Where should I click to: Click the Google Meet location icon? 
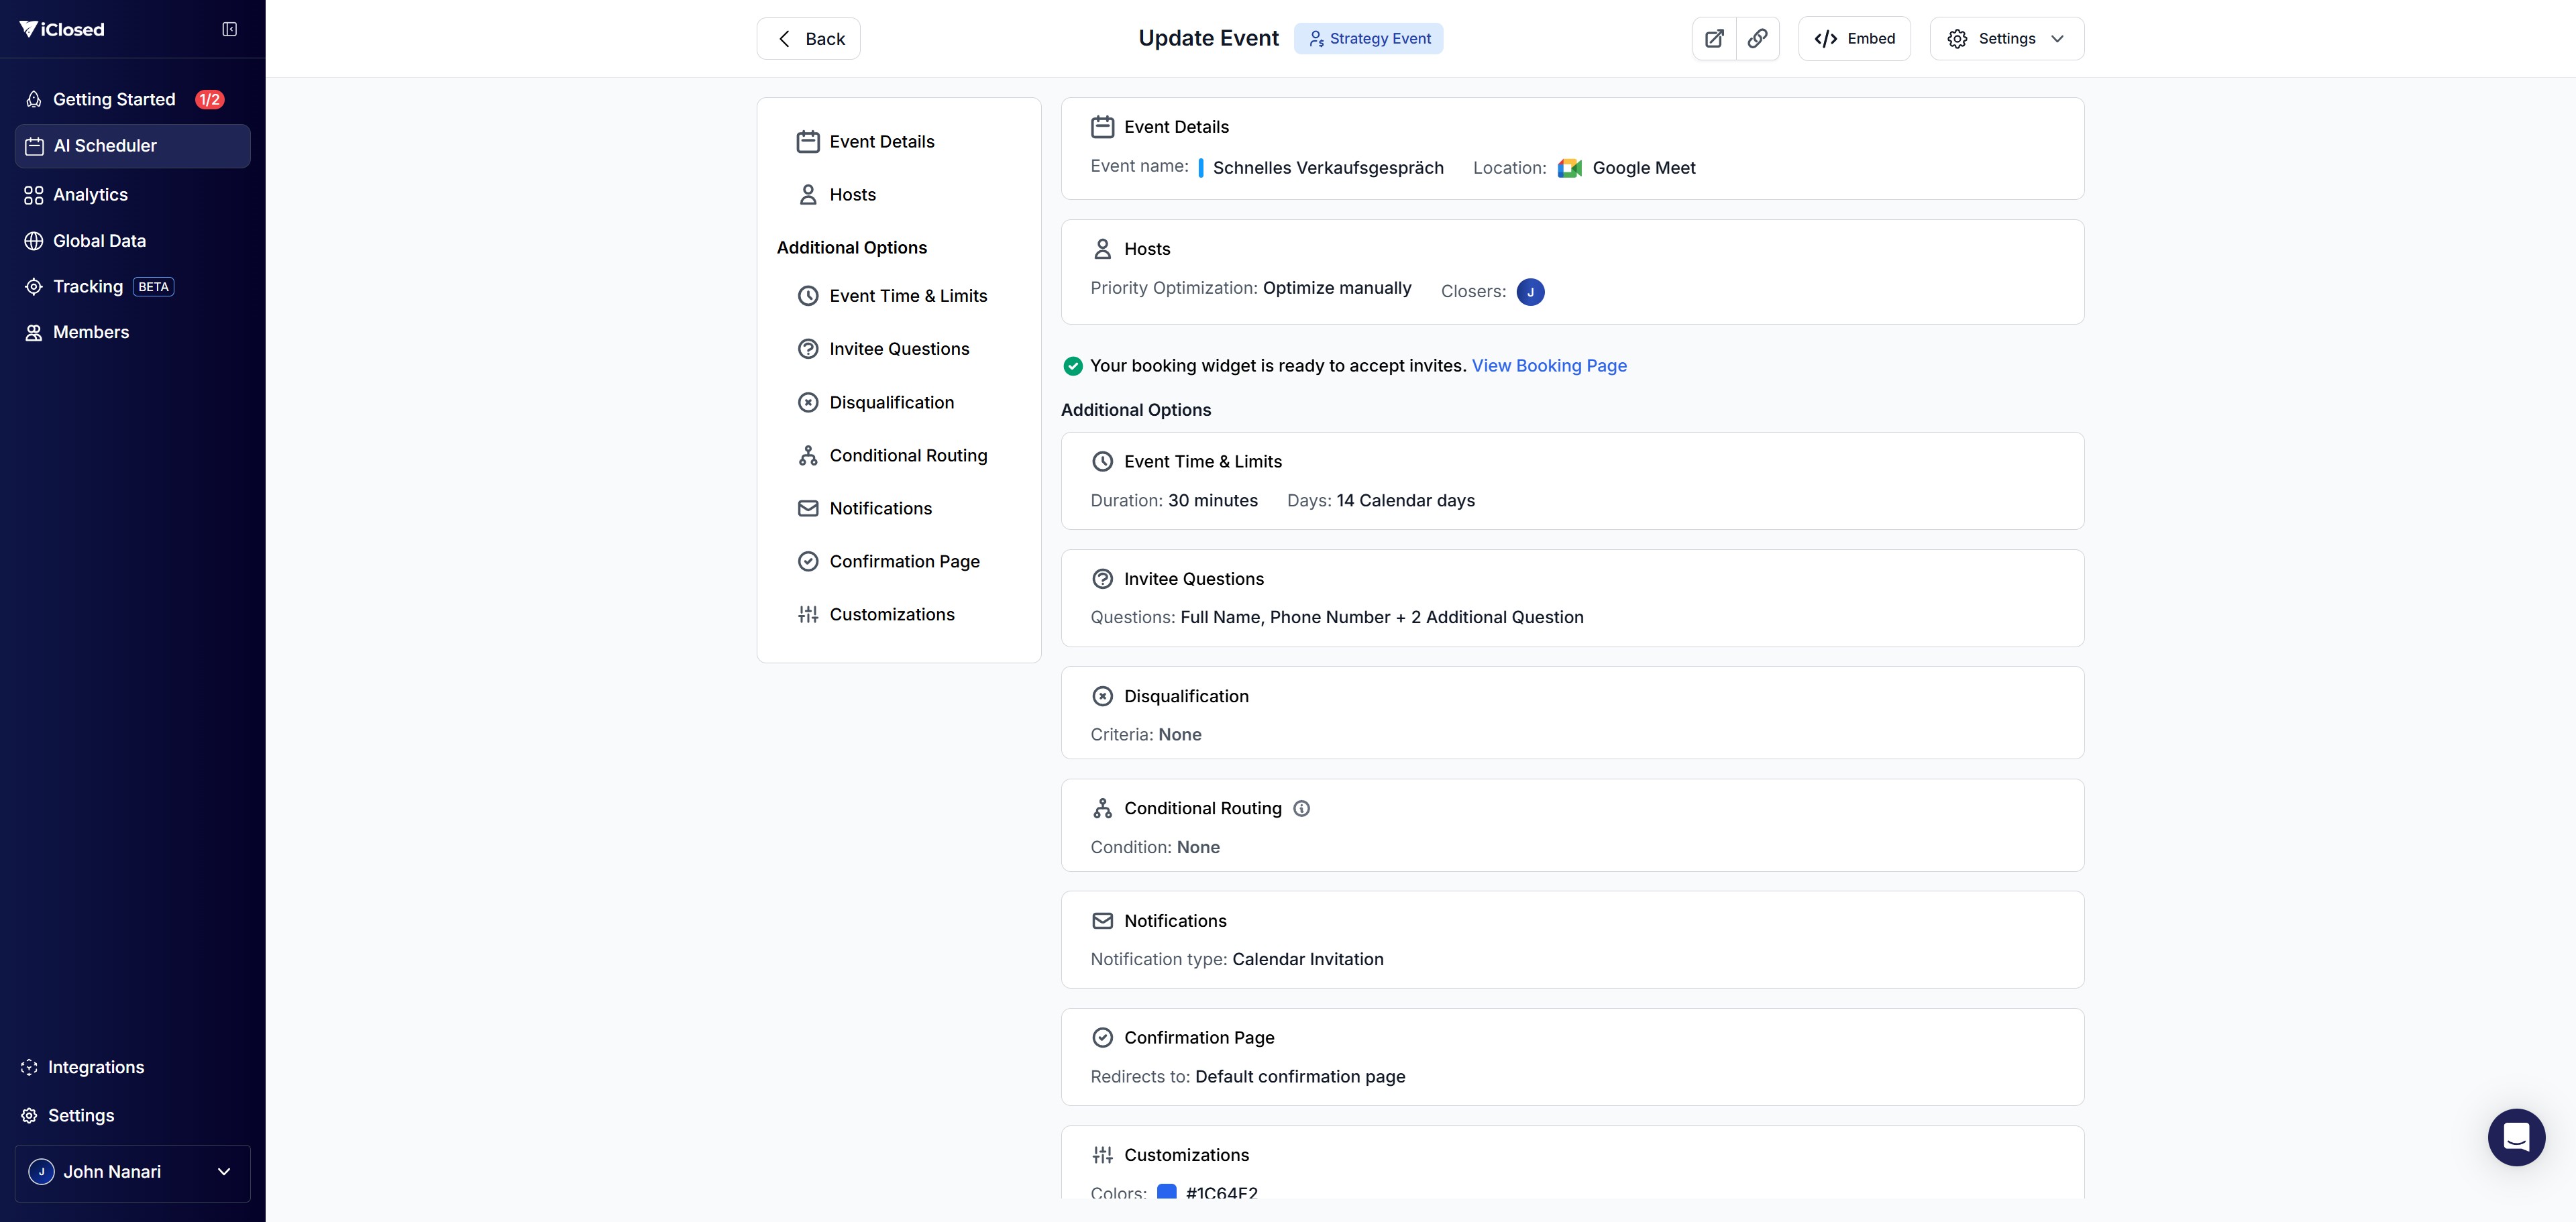tap(1569, 168)
